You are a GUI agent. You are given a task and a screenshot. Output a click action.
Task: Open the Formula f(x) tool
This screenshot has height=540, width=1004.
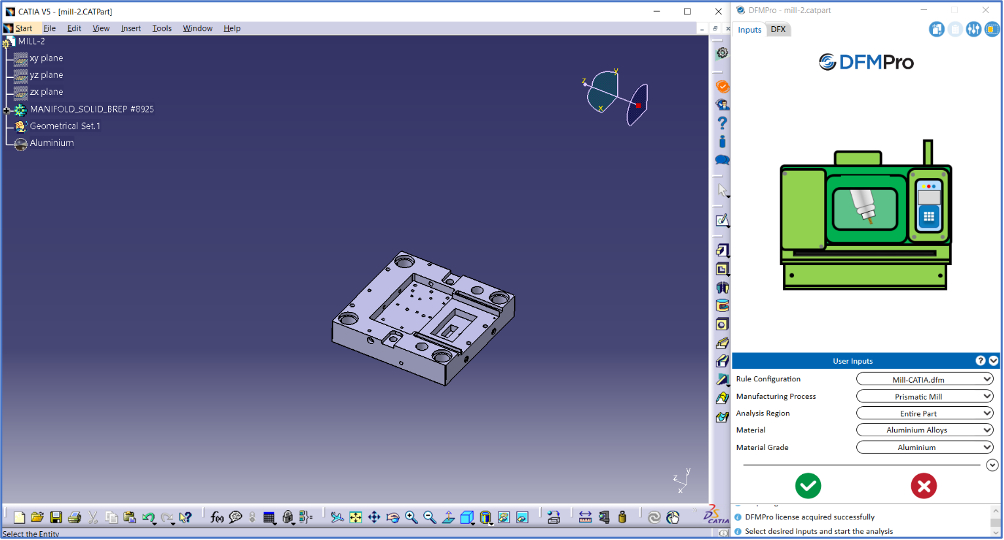pos(217,518)
